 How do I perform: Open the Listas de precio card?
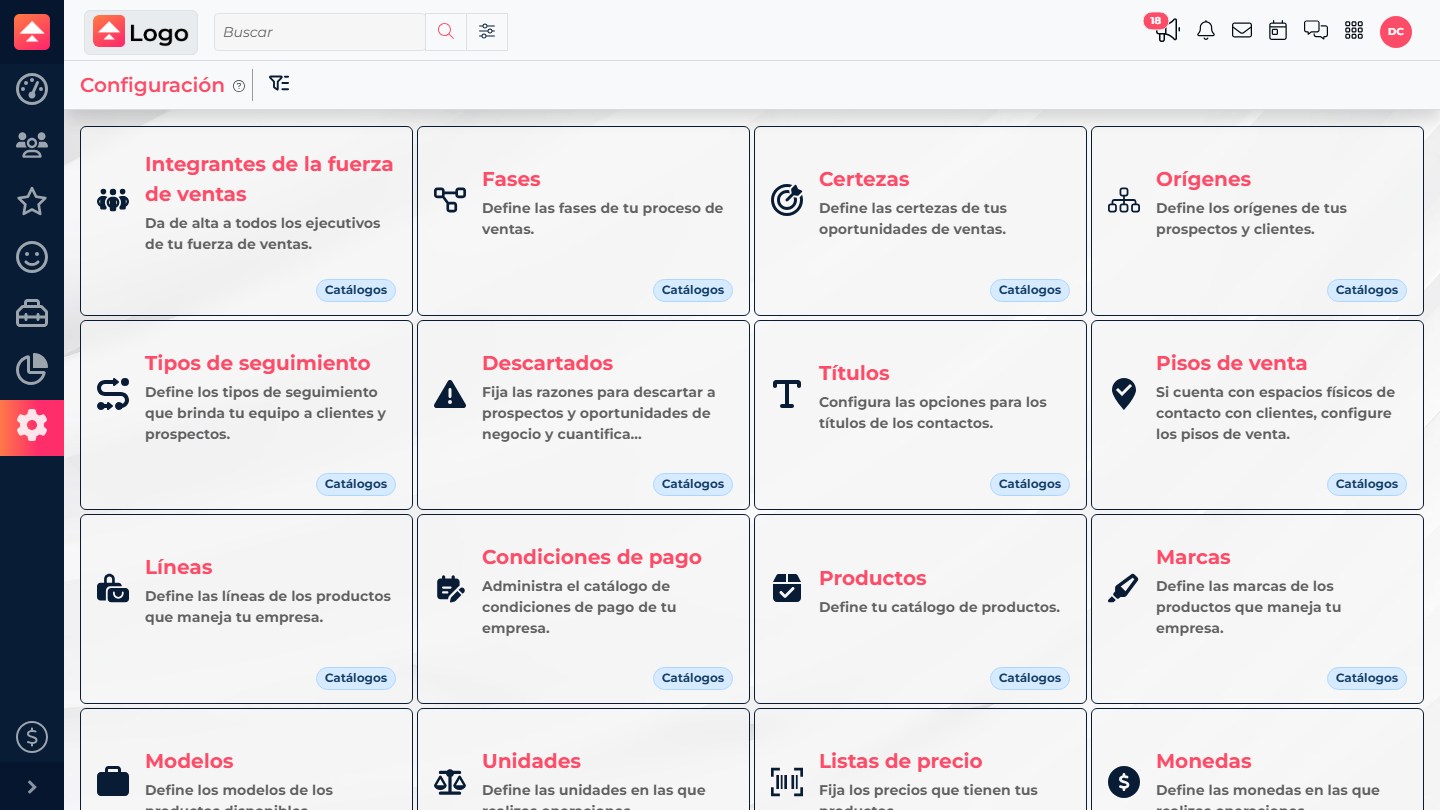point(920,759)
